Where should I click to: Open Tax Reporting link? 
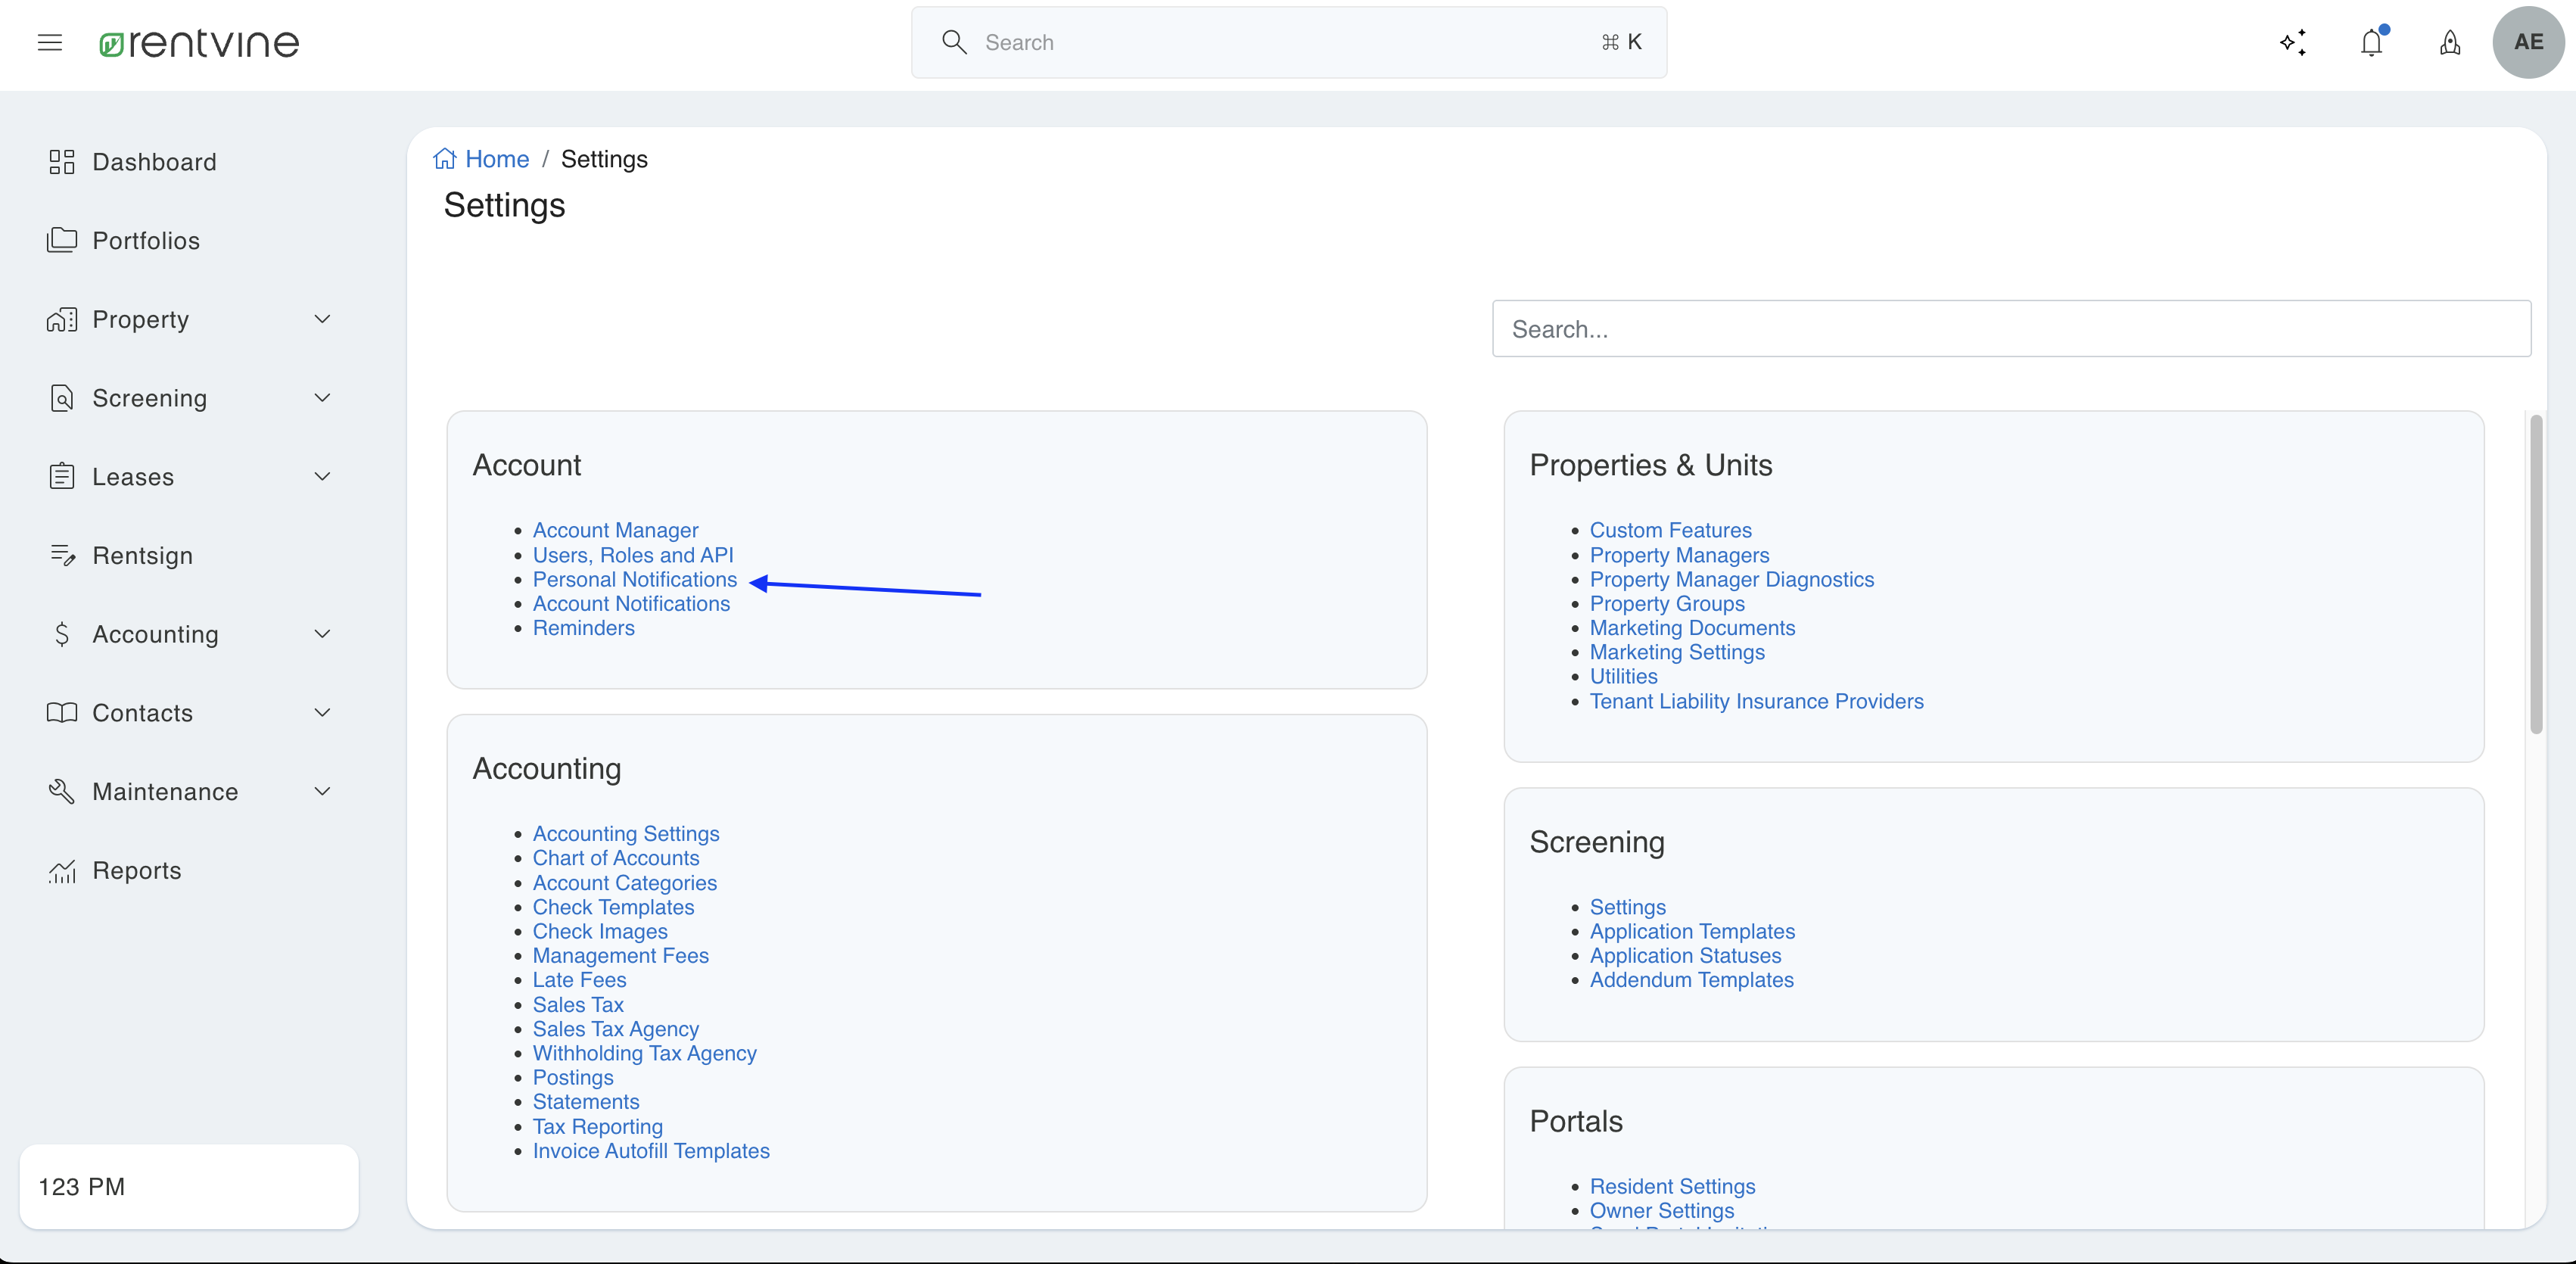598,1126
